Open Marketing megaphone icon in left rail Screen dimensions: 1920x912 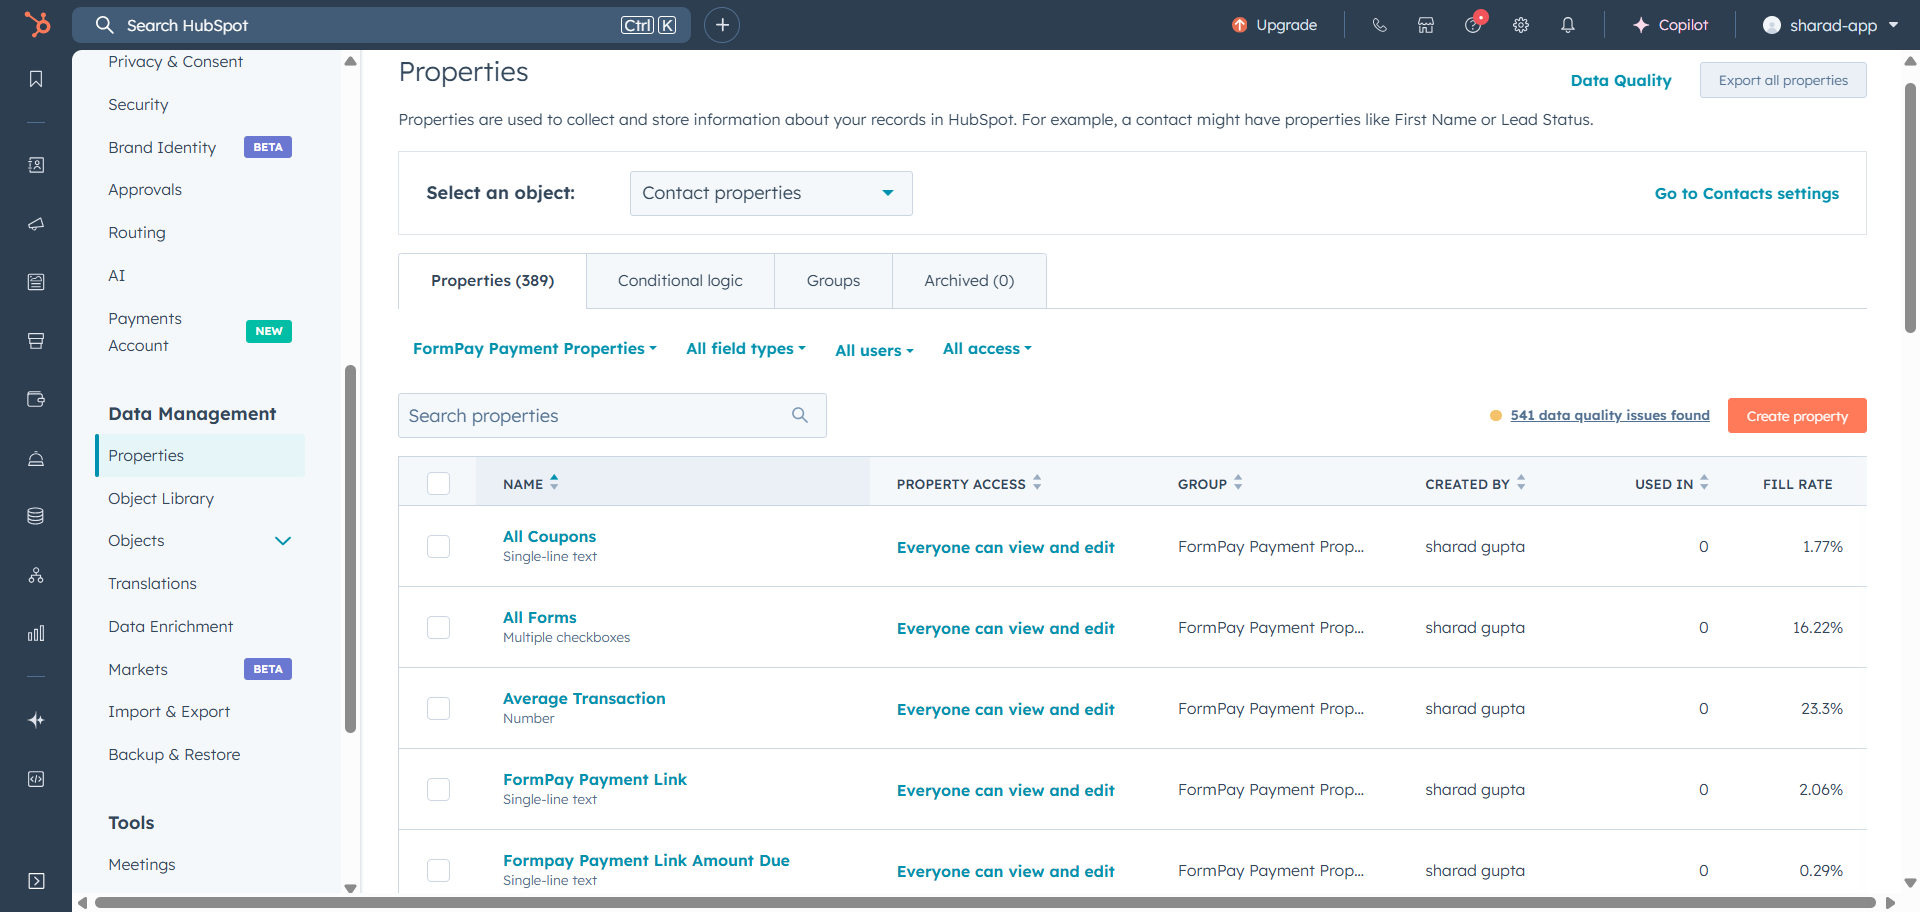point(36,224)
